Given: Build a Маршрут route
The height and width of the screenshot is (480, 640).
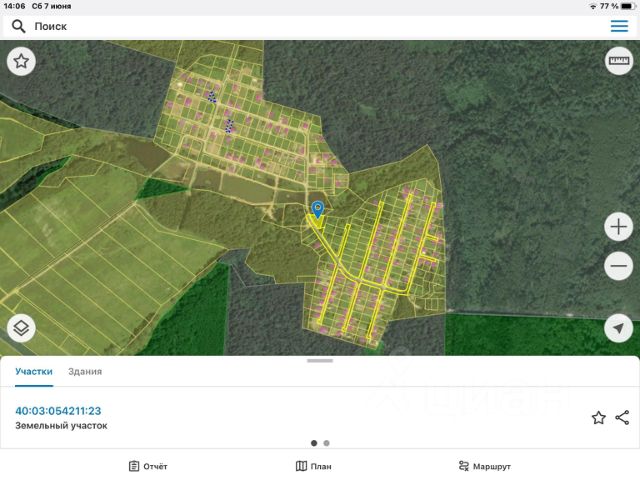Looking at the screenshot, I should [x=484, y=466].
